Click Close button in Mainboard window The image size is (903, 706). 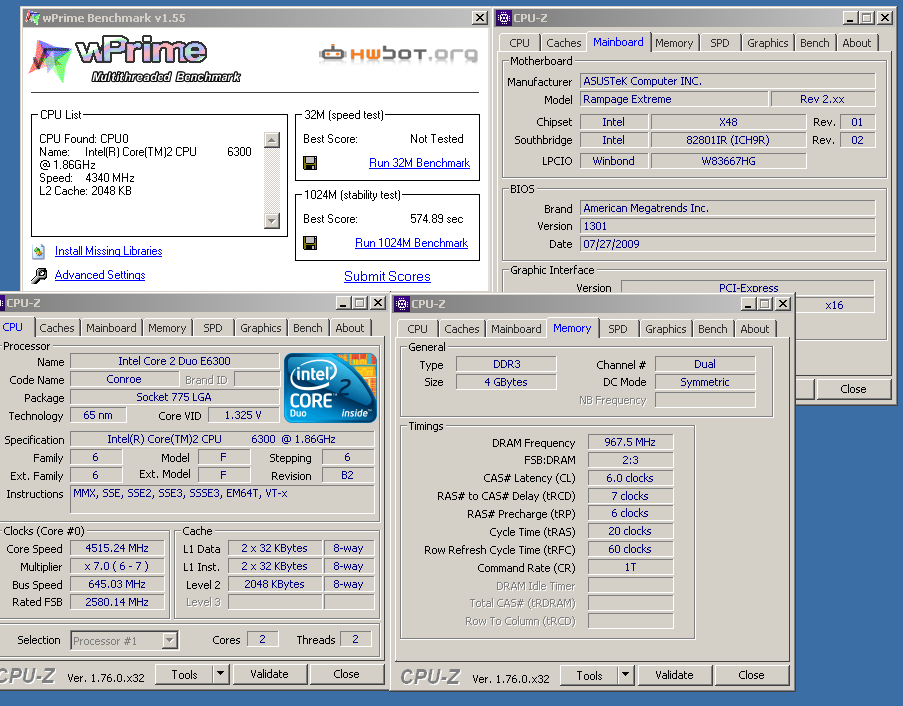[853, 389]
